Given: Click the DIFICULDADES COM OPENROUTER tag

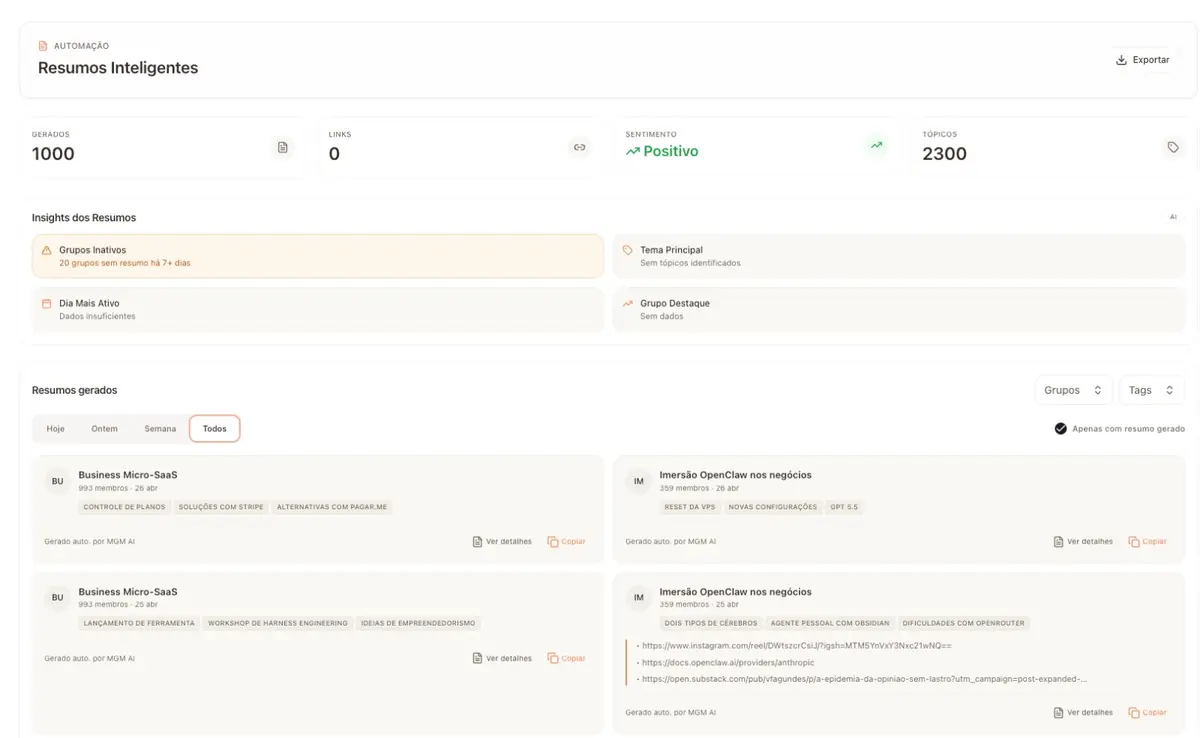Looking at the screenshot, I should (x=964, y=623).
